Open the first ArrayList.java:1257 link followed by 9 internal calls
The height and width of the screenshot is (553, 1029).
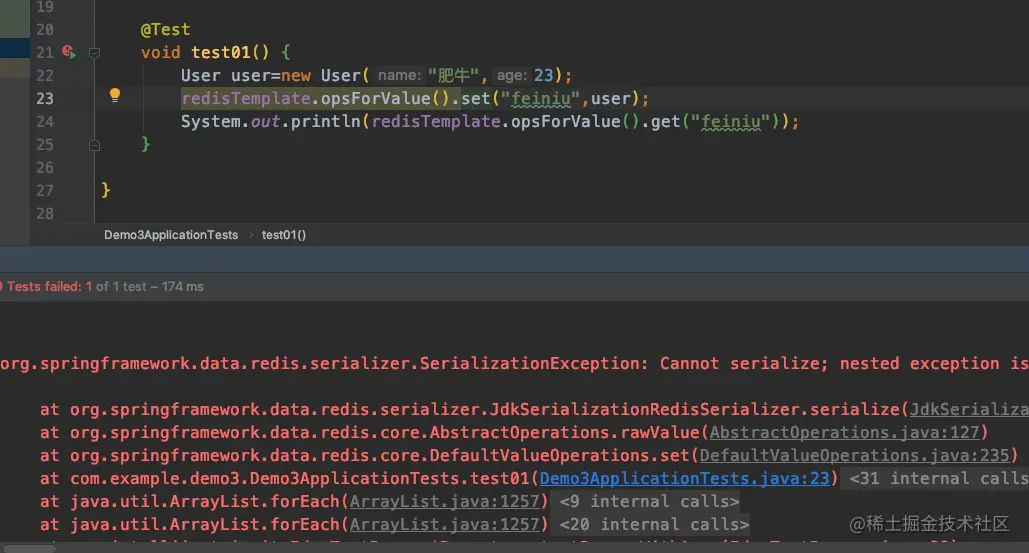click(444, 501)
